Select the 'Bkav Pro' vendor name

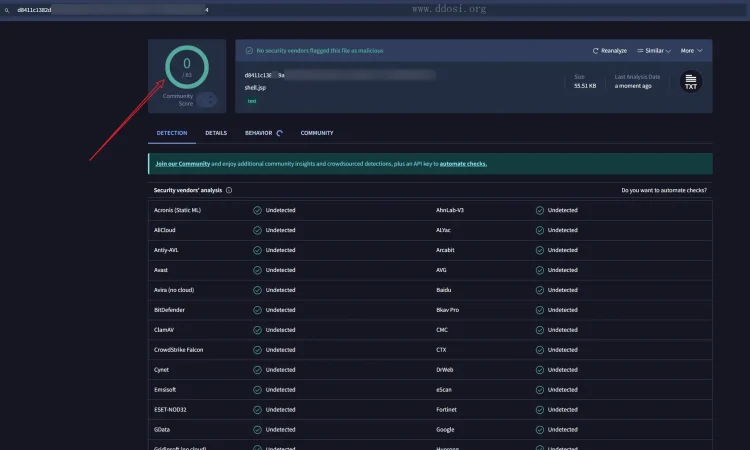click(447, 310)
